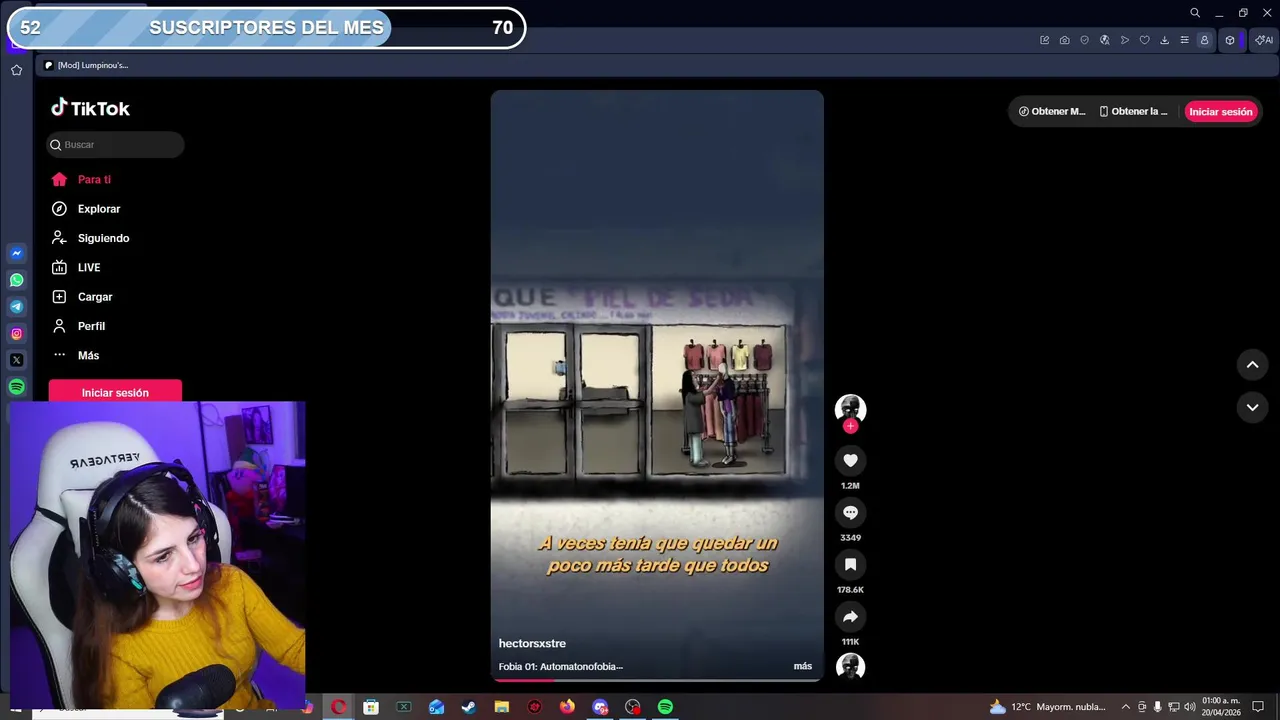Like the video with heart icon
Image resolution: width=1280 pixels, height=720 pixels.
click(850, 460)
